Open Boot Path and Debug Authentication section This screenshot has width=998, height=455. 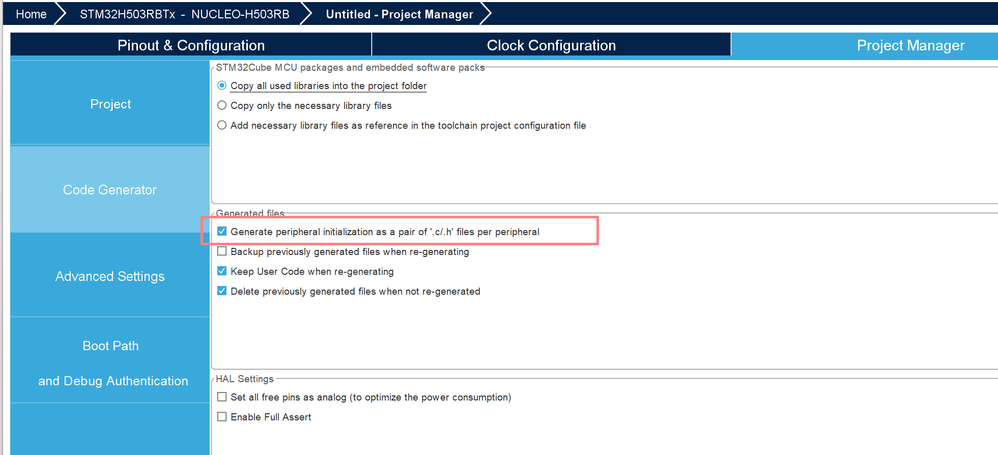tap(110, 363)
